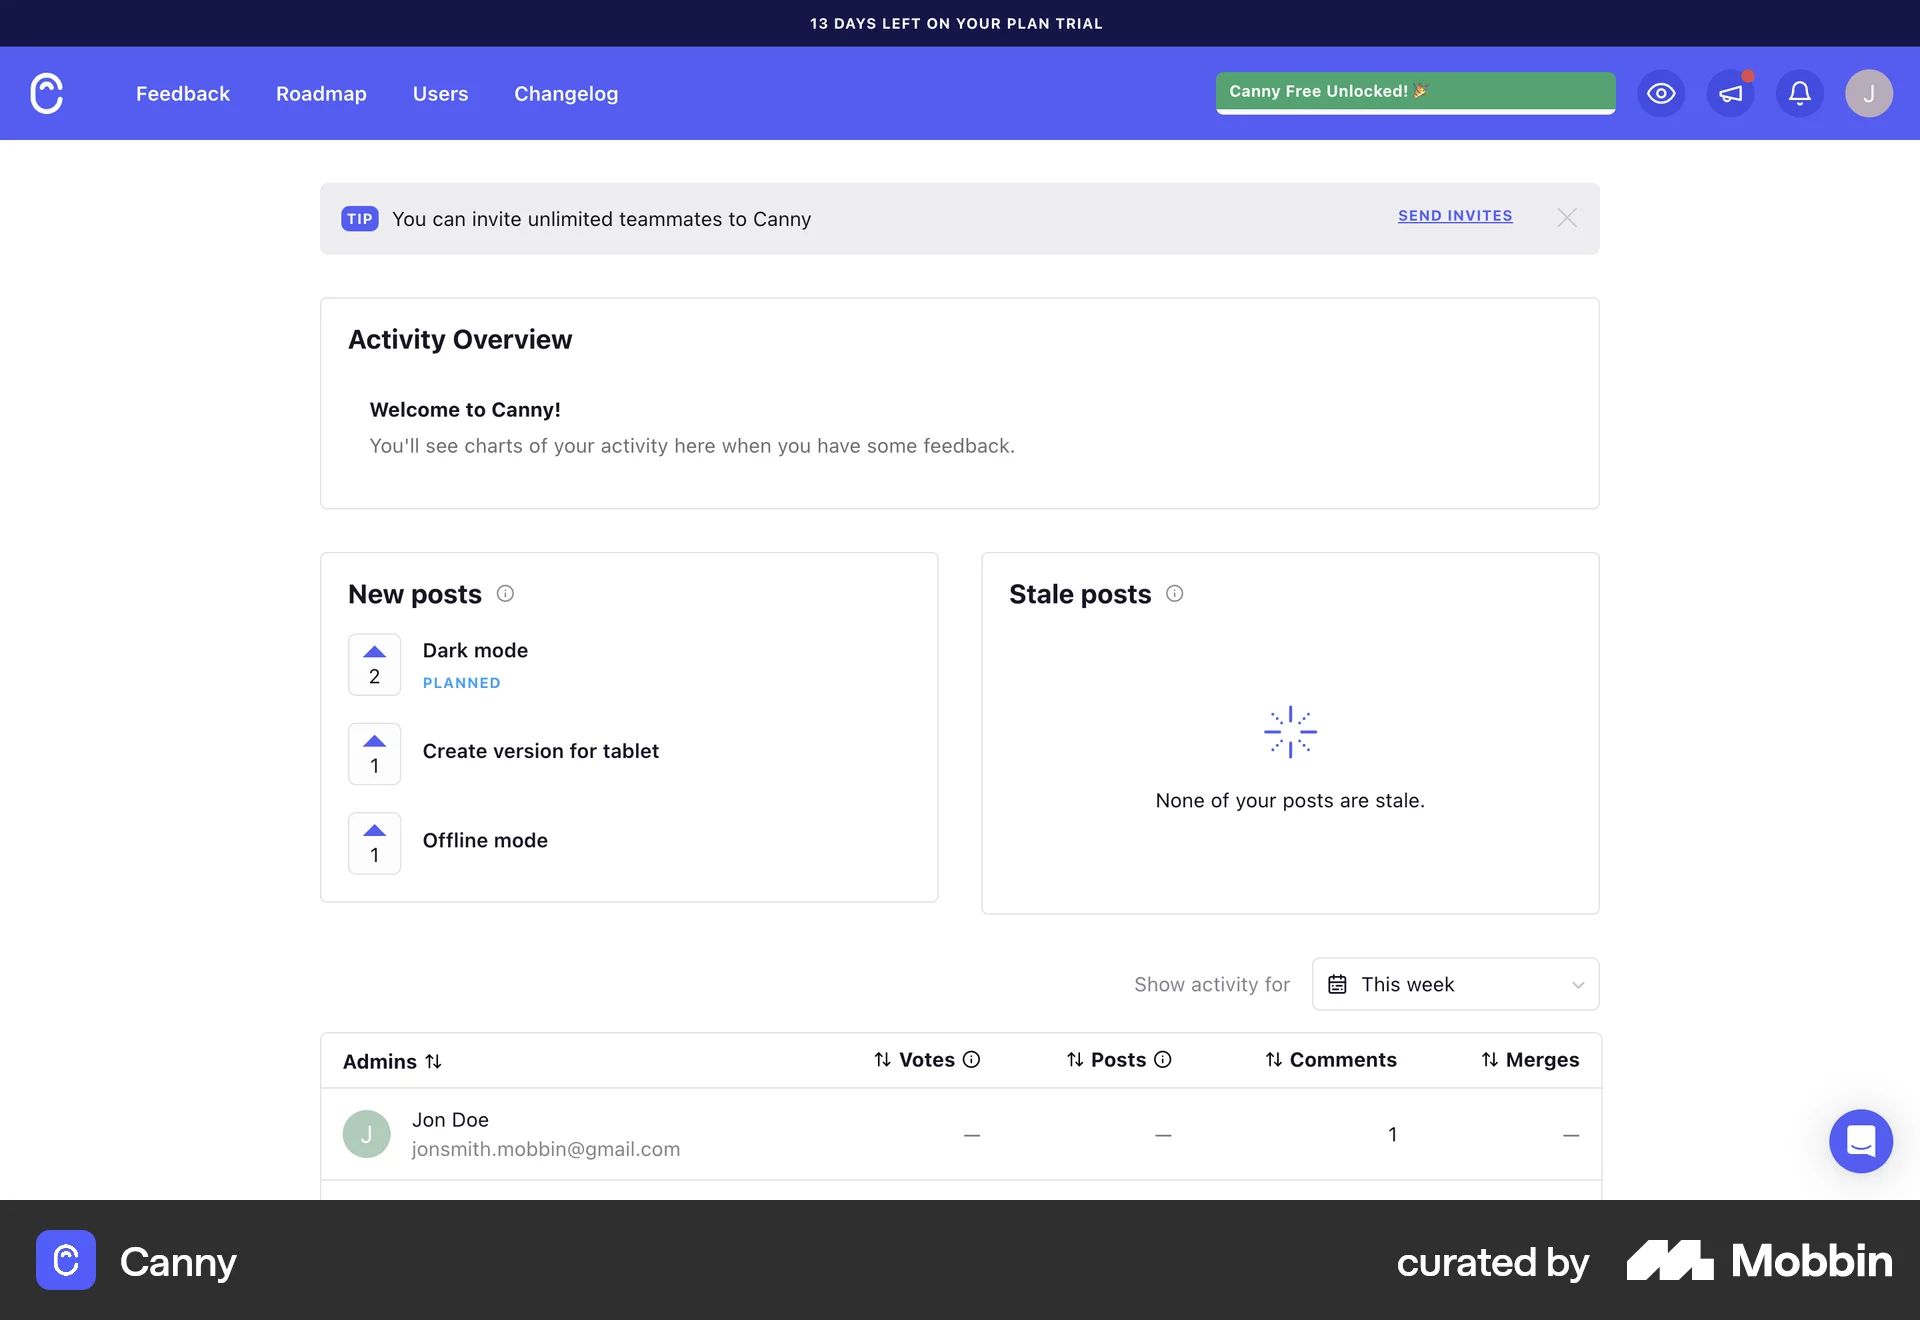Open the Dark mode post
The width and height of the screenshot is (1920, 1320).
click(475, 650)
